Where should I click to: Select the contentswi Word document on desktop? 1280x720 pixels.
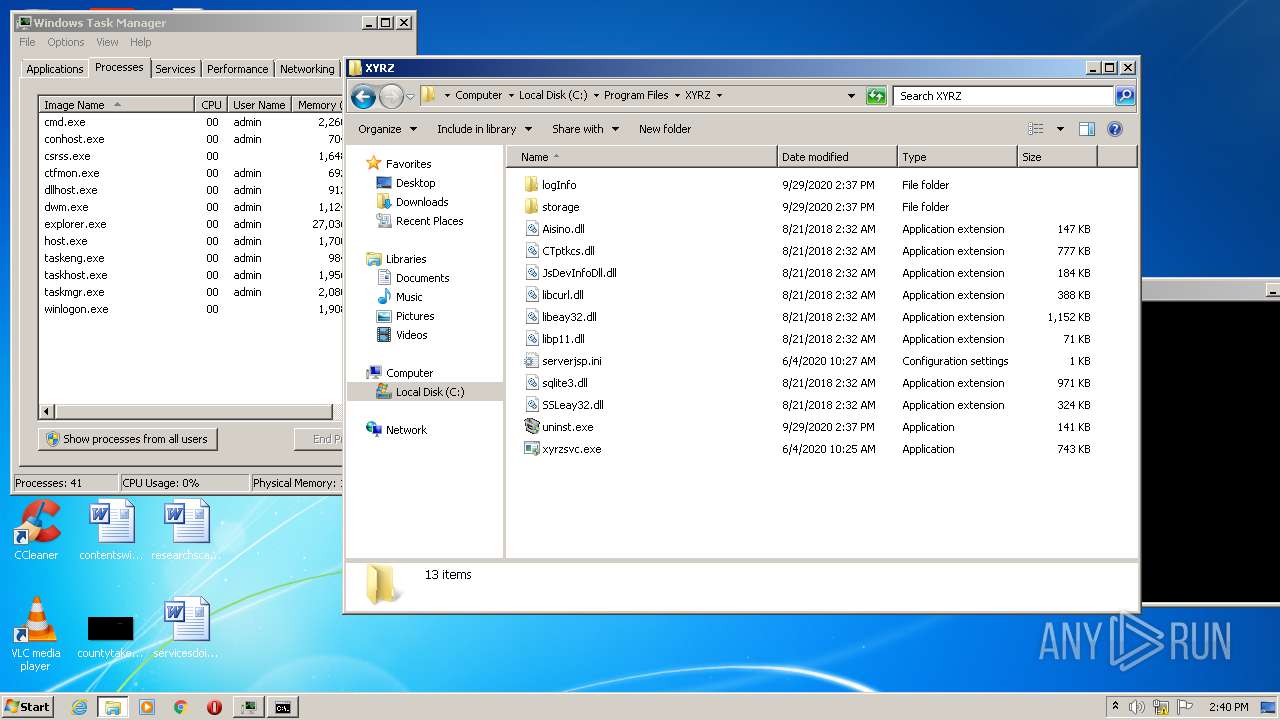[x=111, y=531]
